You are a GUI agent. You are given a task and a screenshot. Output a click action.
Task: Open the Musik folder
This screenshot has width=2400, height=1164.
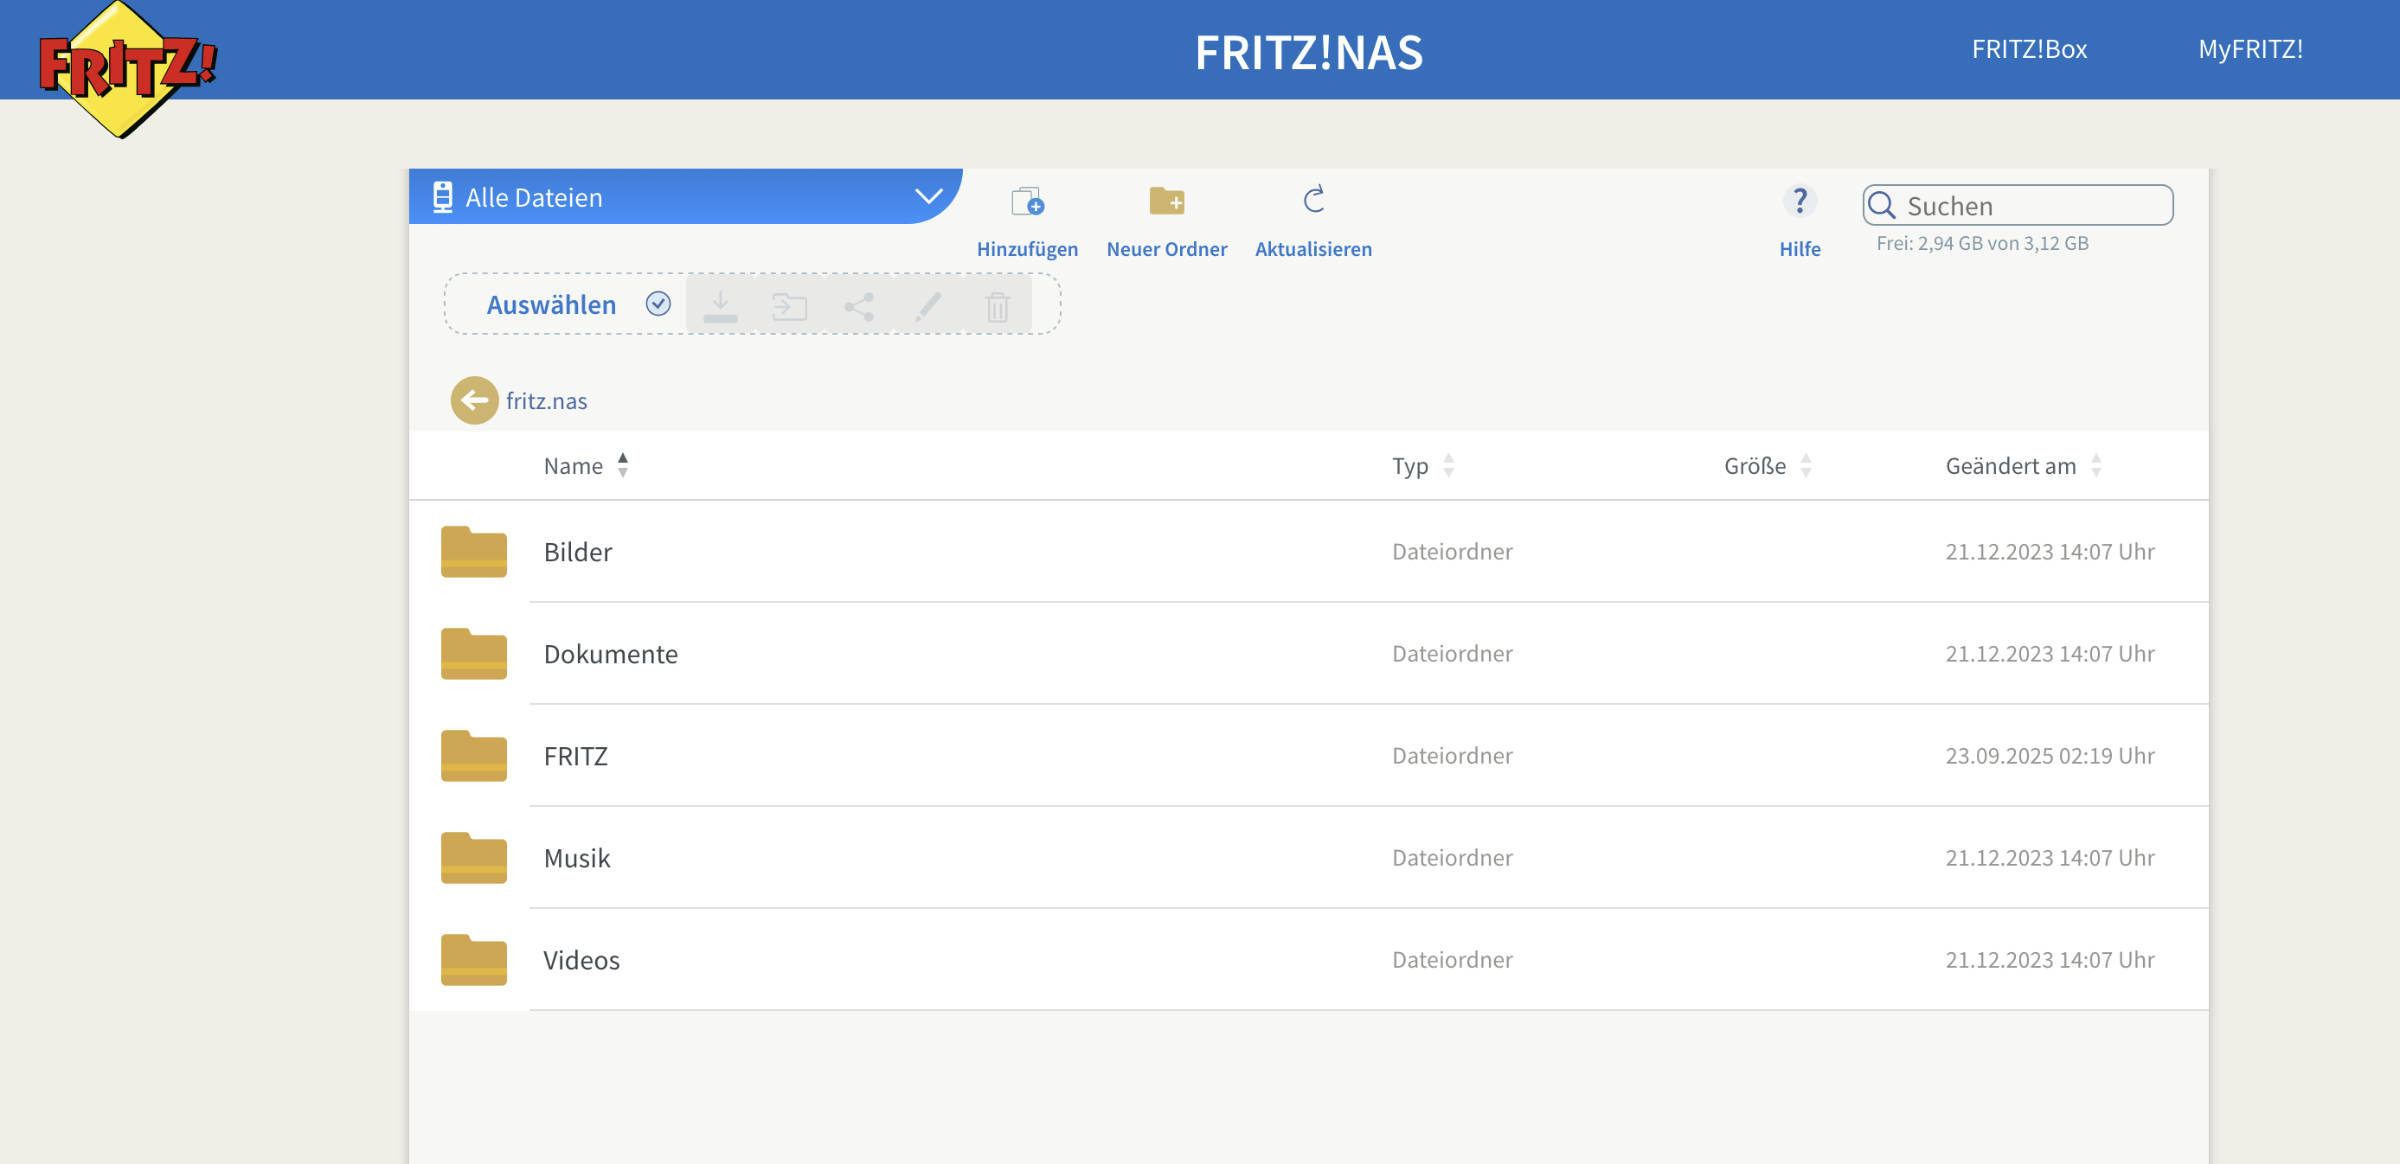[577, 858]
